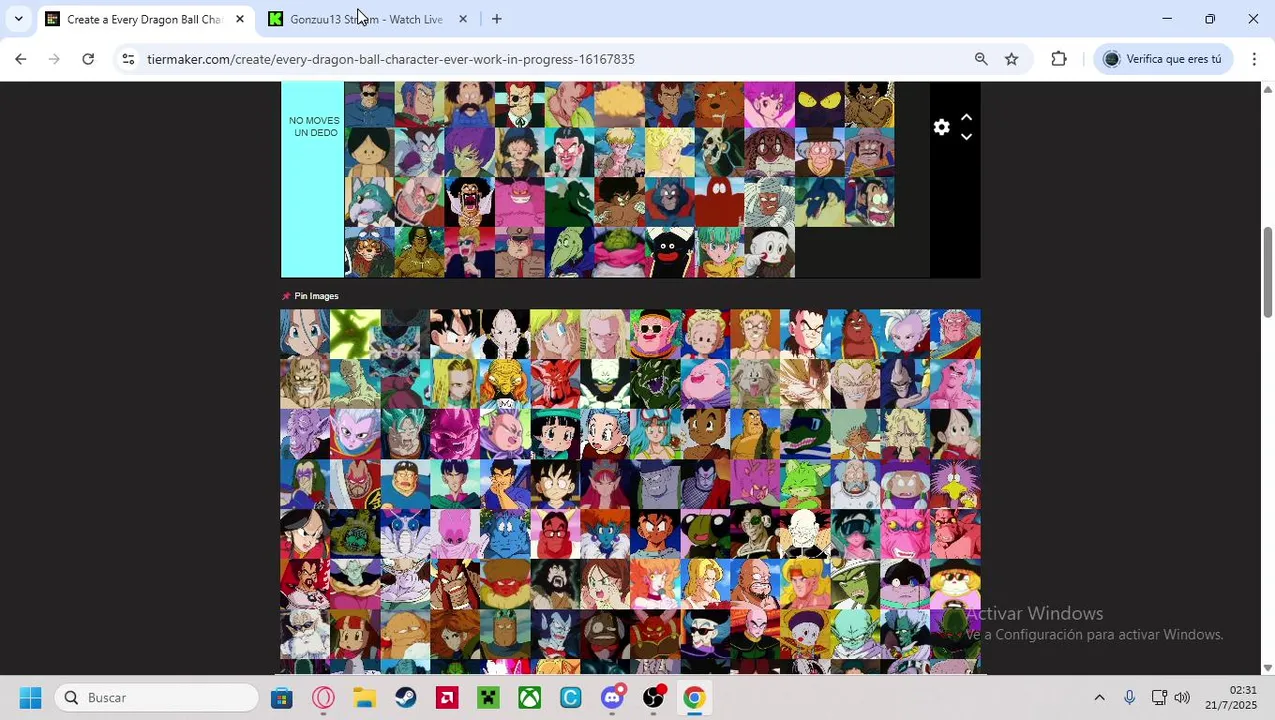Open the Windows Start menu

click(30, 698)
